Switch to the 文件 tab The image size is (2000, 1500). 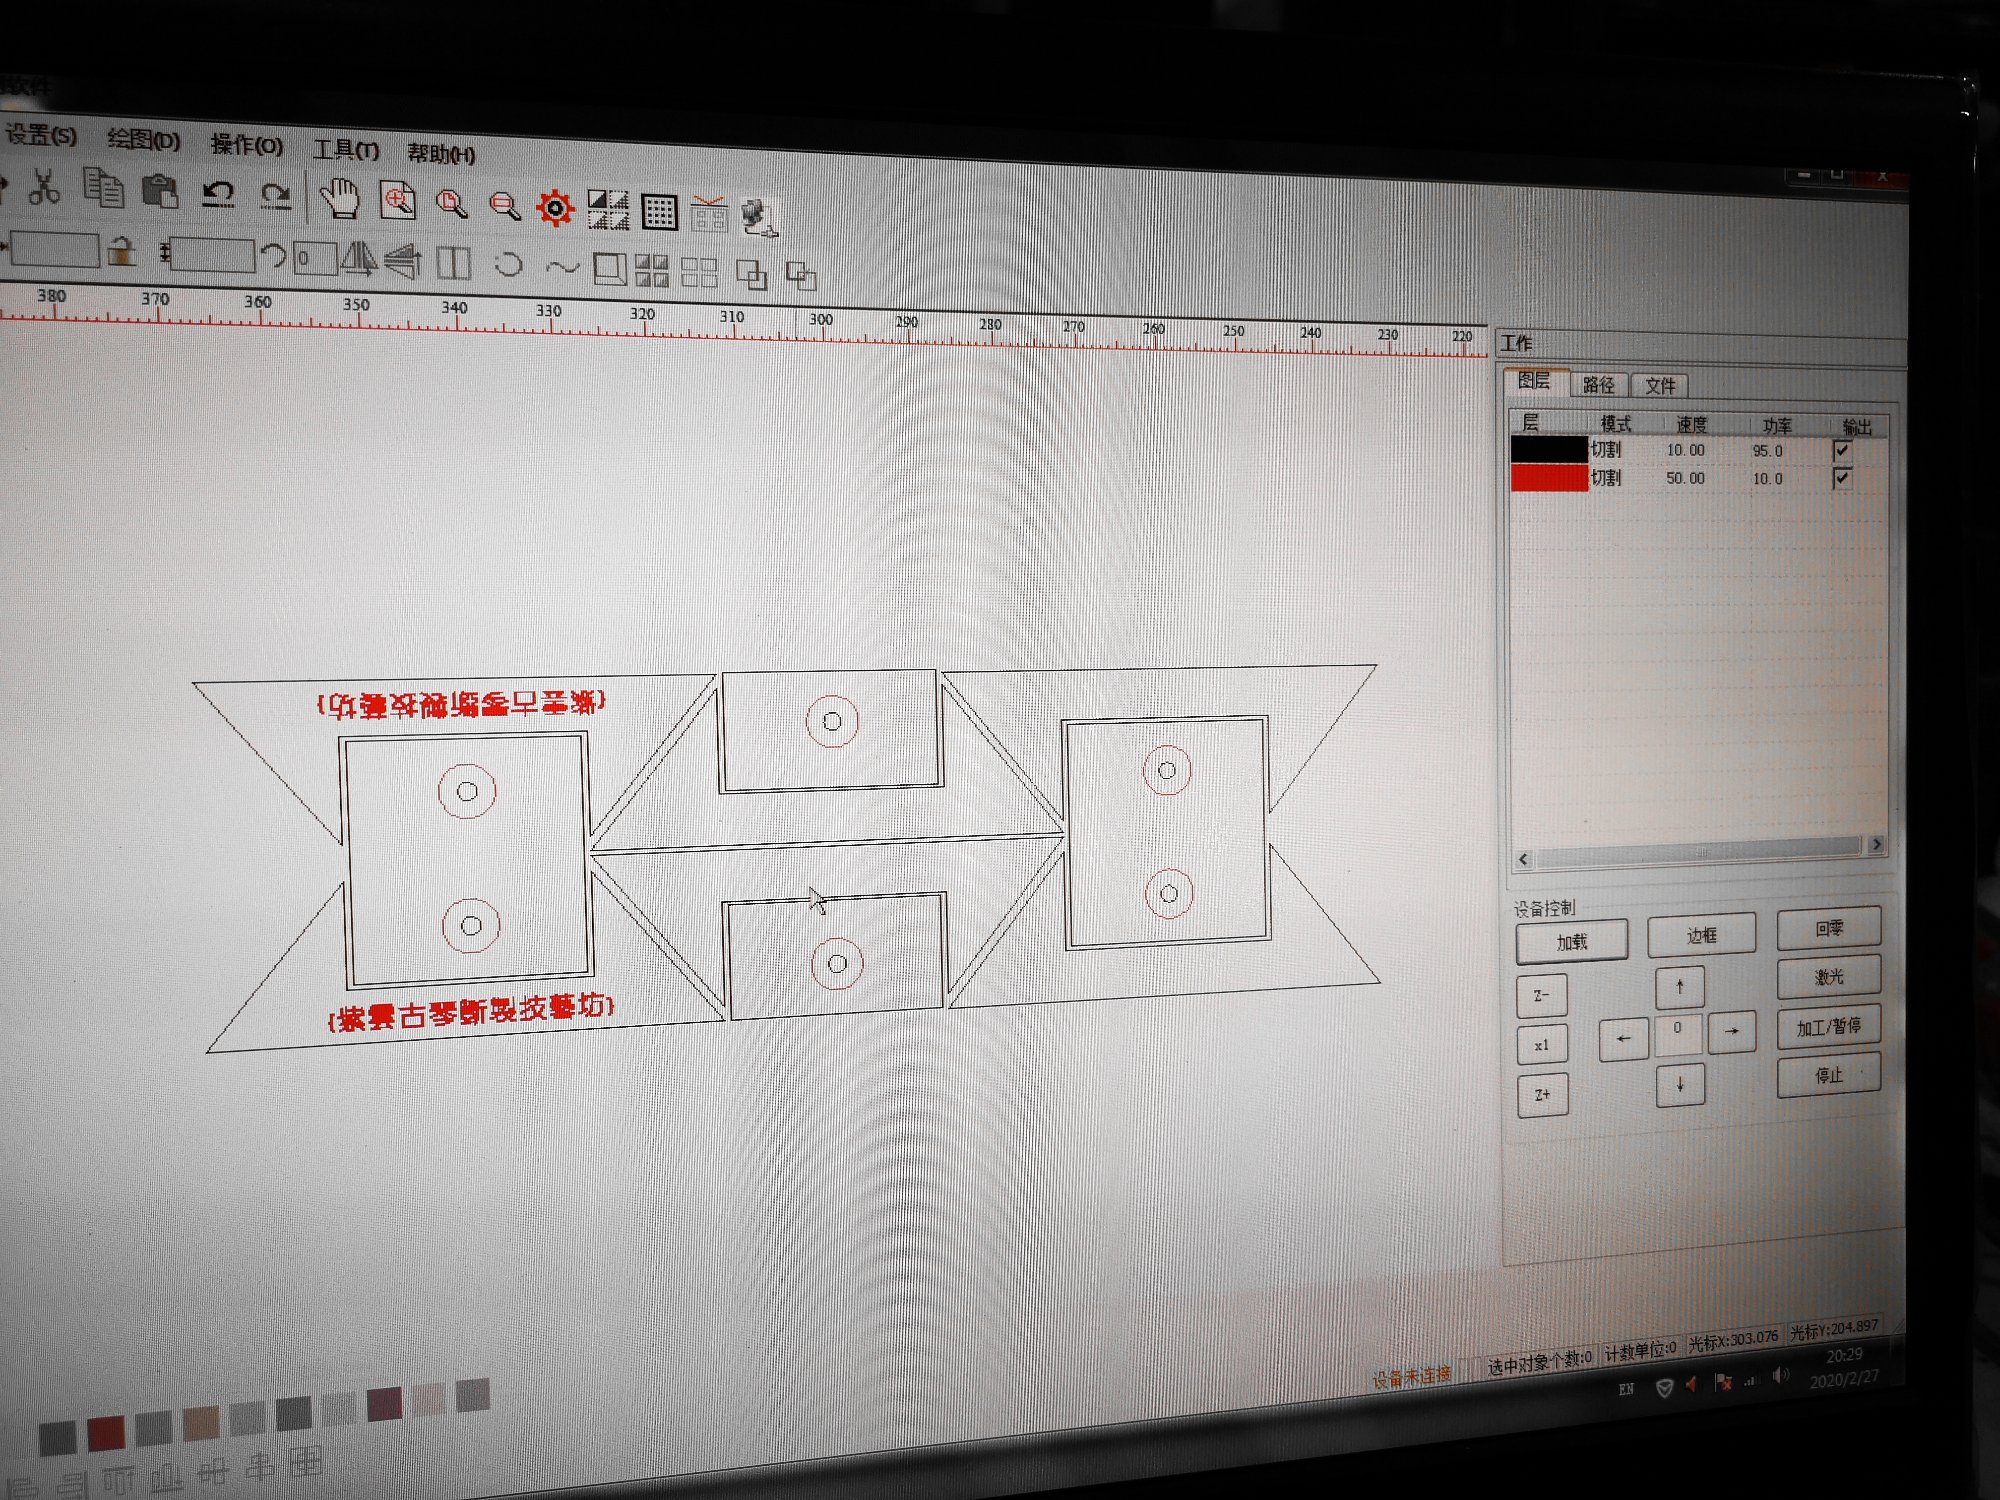1660,386
